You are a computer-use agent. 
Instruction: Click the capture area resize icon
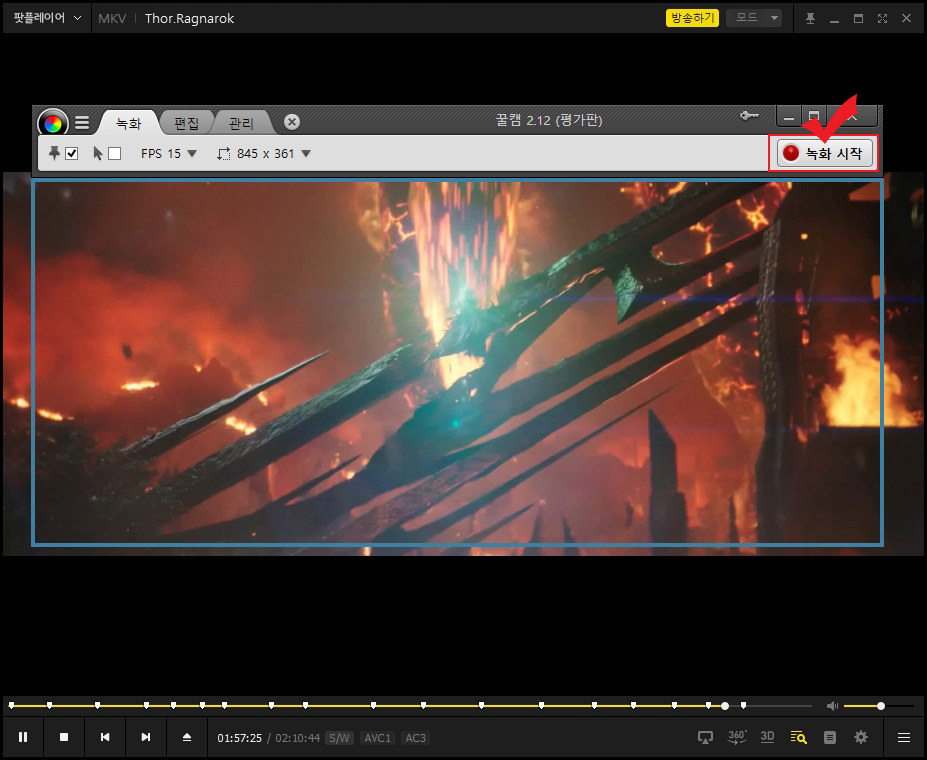tap(223, 154)
